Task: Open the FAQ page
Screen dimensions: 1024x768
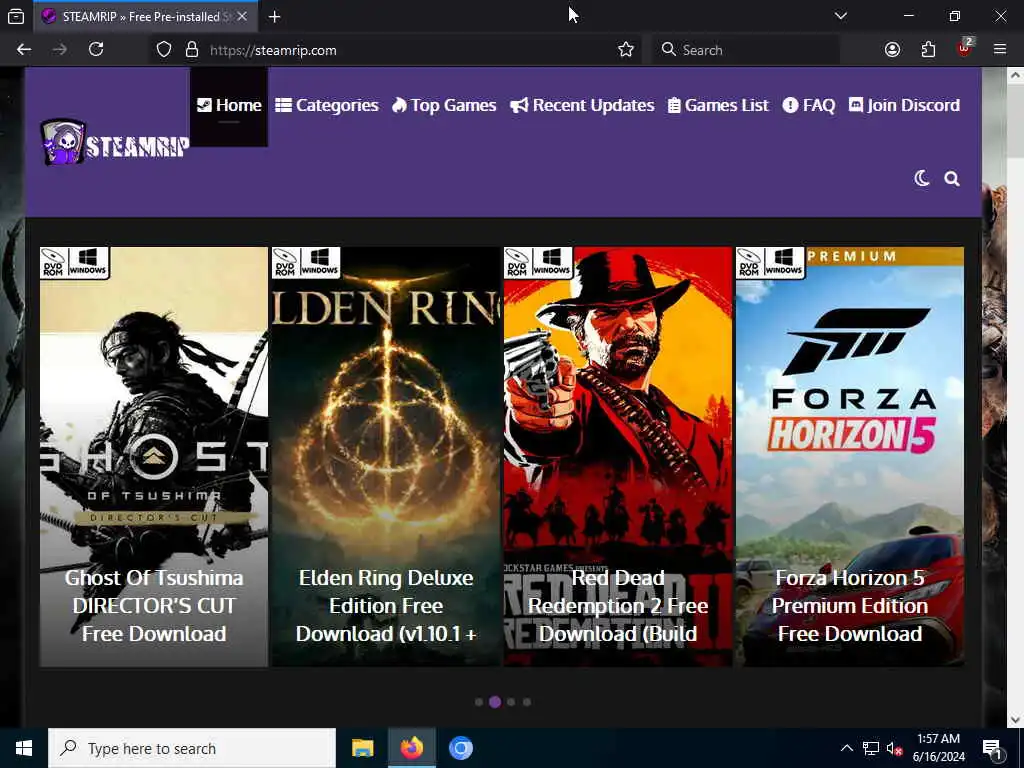Action: click(x=809, y=105)
